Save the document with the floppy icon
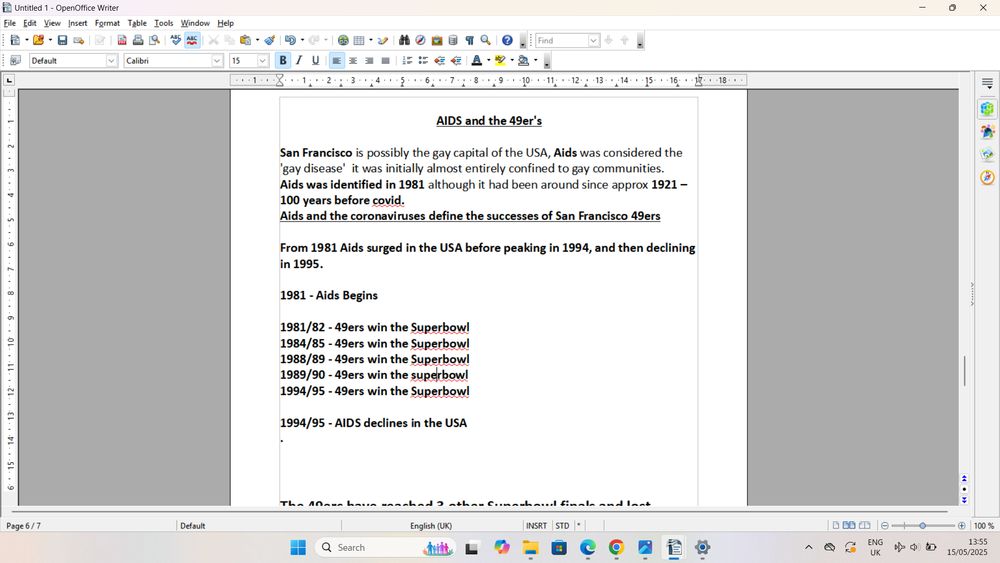Viewport: 1000px width, 563px height. point(62,40)
